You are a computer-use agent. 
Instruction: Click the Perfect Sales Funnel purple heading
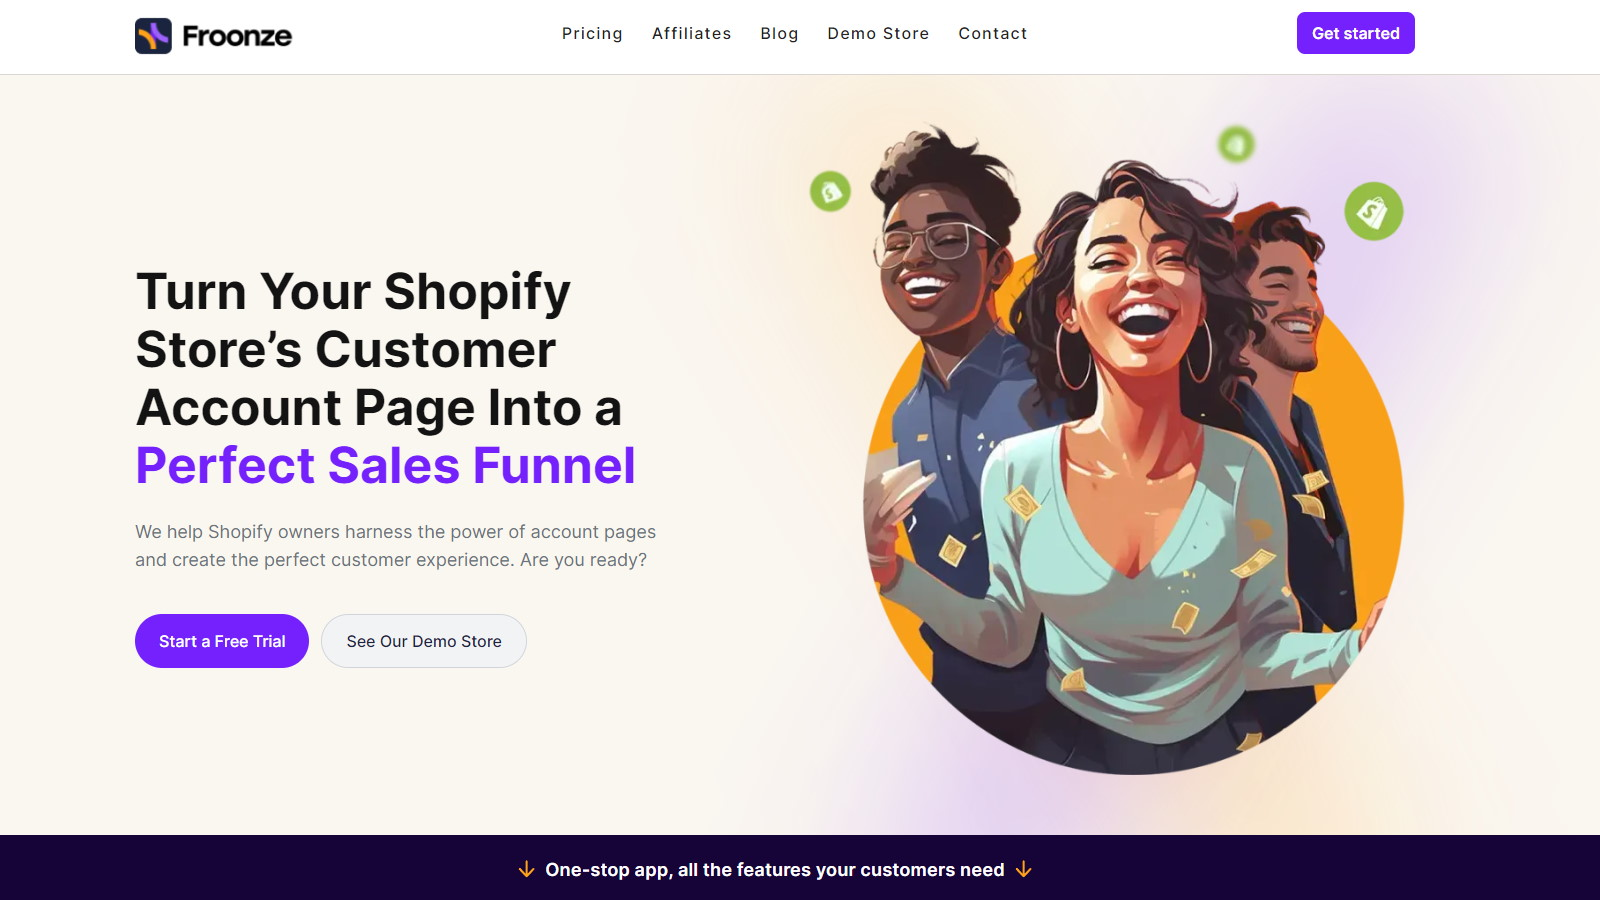[x=385, y=466]
